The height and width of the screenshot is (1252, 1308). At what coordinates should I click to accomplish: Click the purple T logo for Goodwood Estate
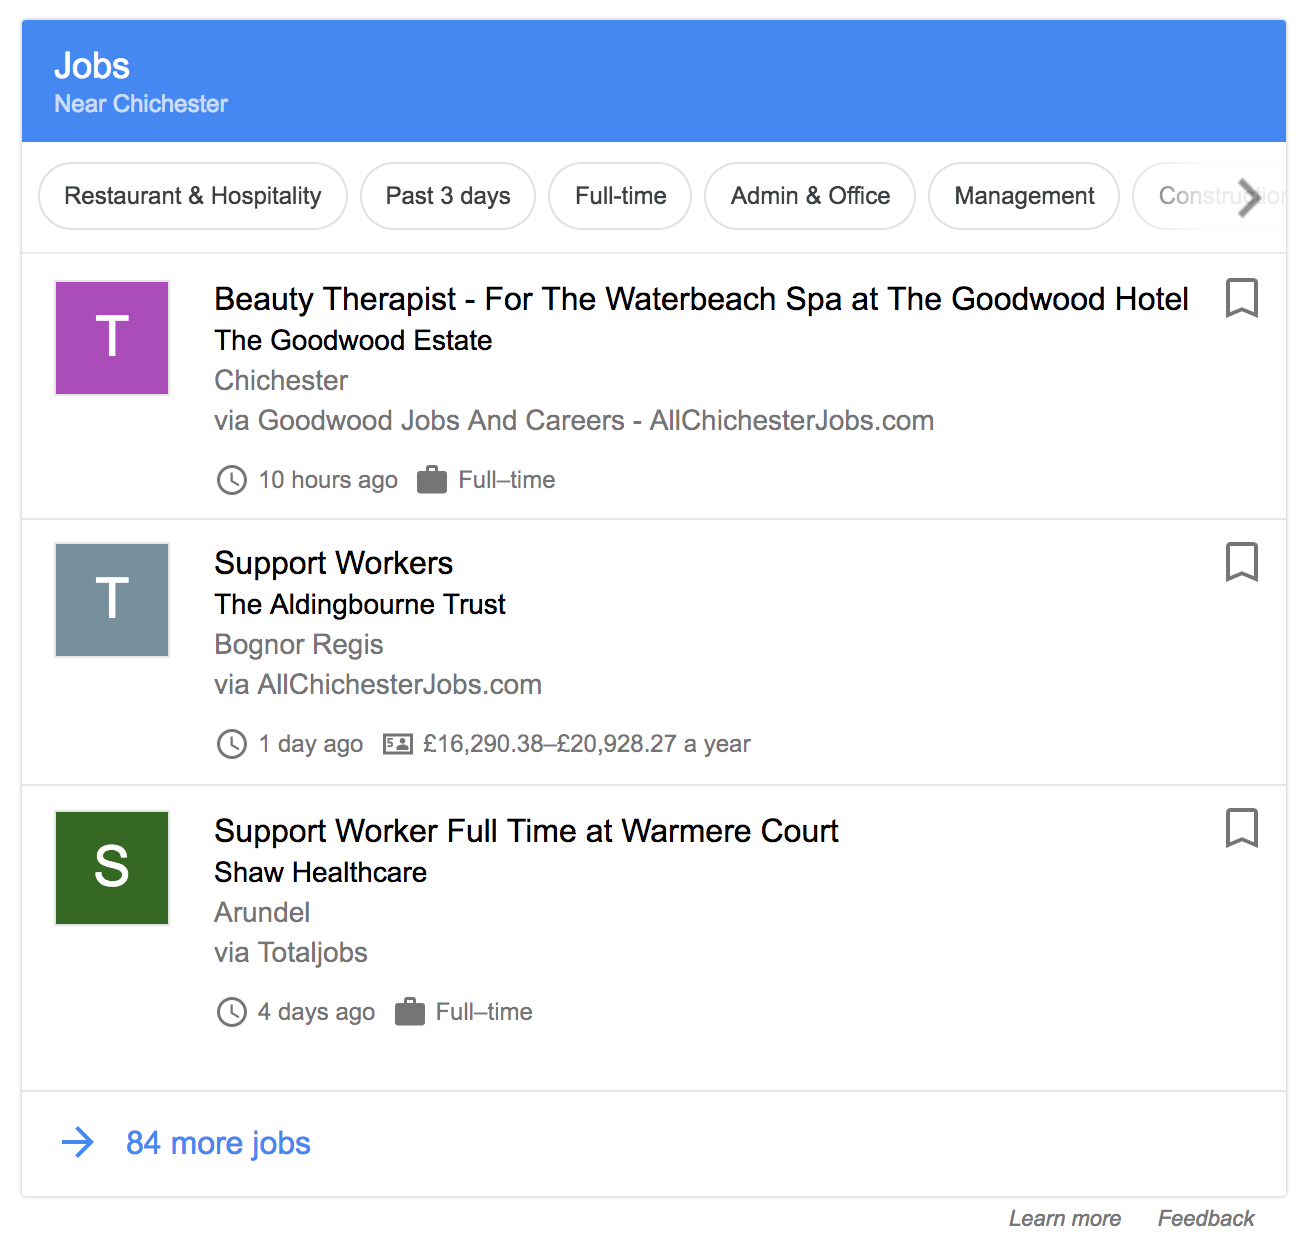[x=112, y=338]
